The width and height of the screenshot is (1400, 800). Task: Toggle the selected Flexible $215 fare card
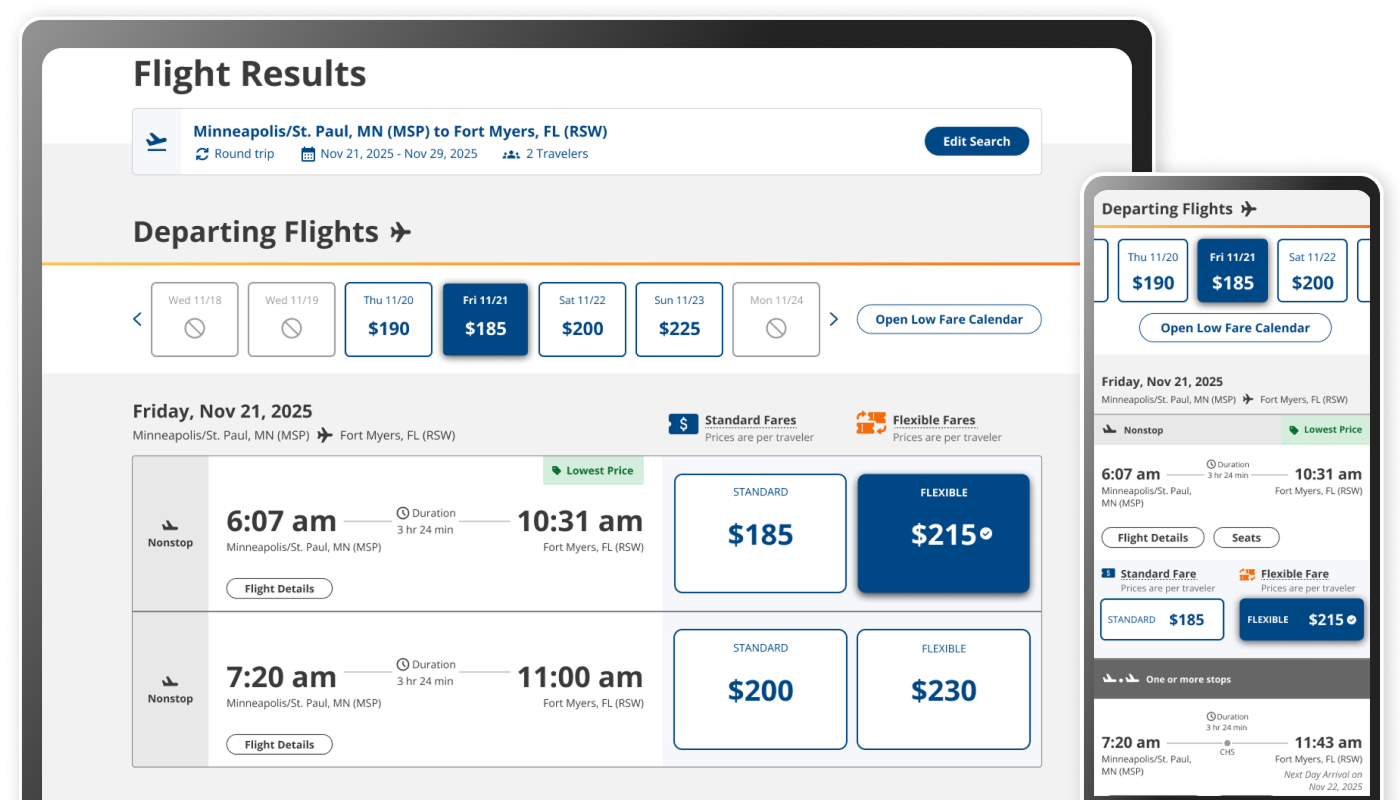pyautogui.click(x=943, y=533)
